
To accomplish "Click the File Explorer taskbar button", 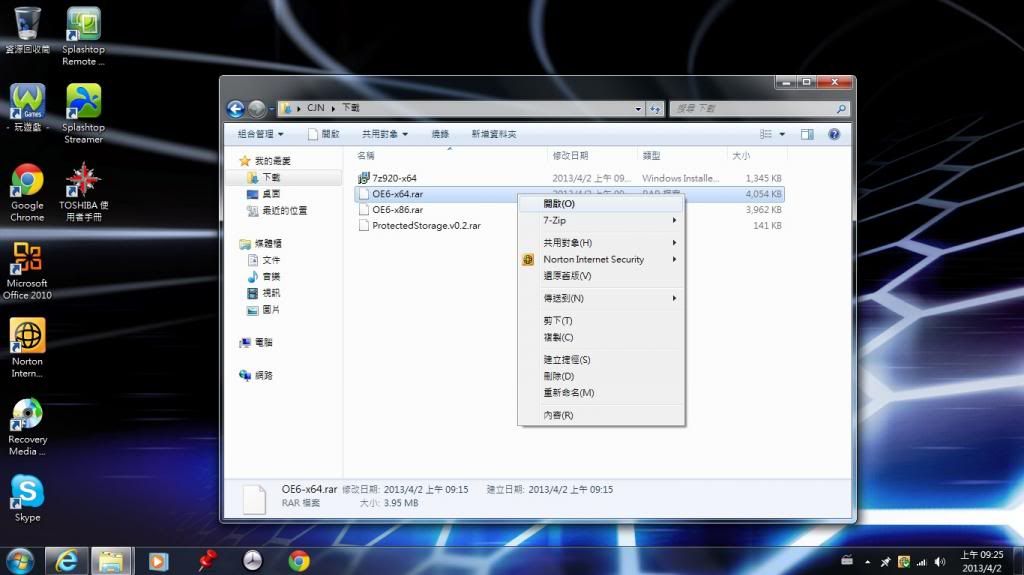I will [x=111, y=561].
